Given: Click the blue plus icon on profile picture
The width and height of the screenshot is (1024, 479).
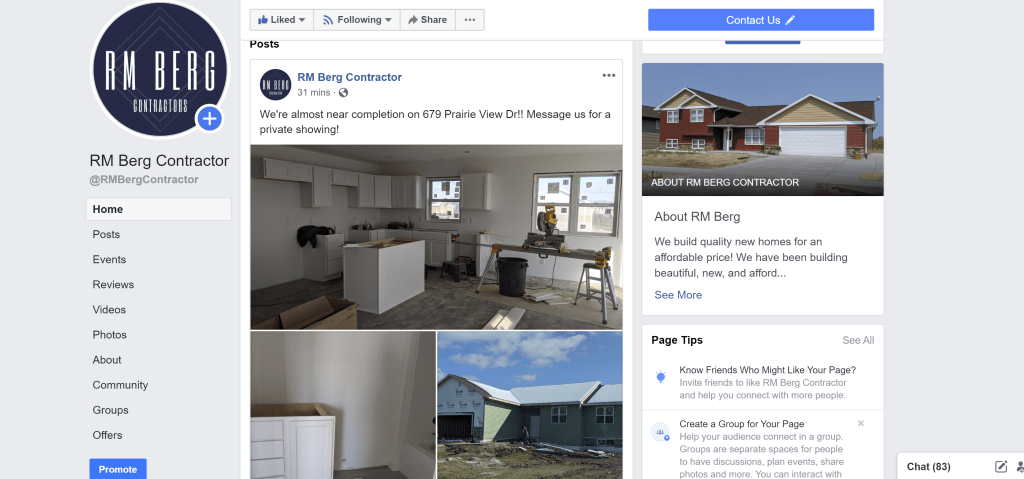Looking at the screenshot, I should 209,119.
